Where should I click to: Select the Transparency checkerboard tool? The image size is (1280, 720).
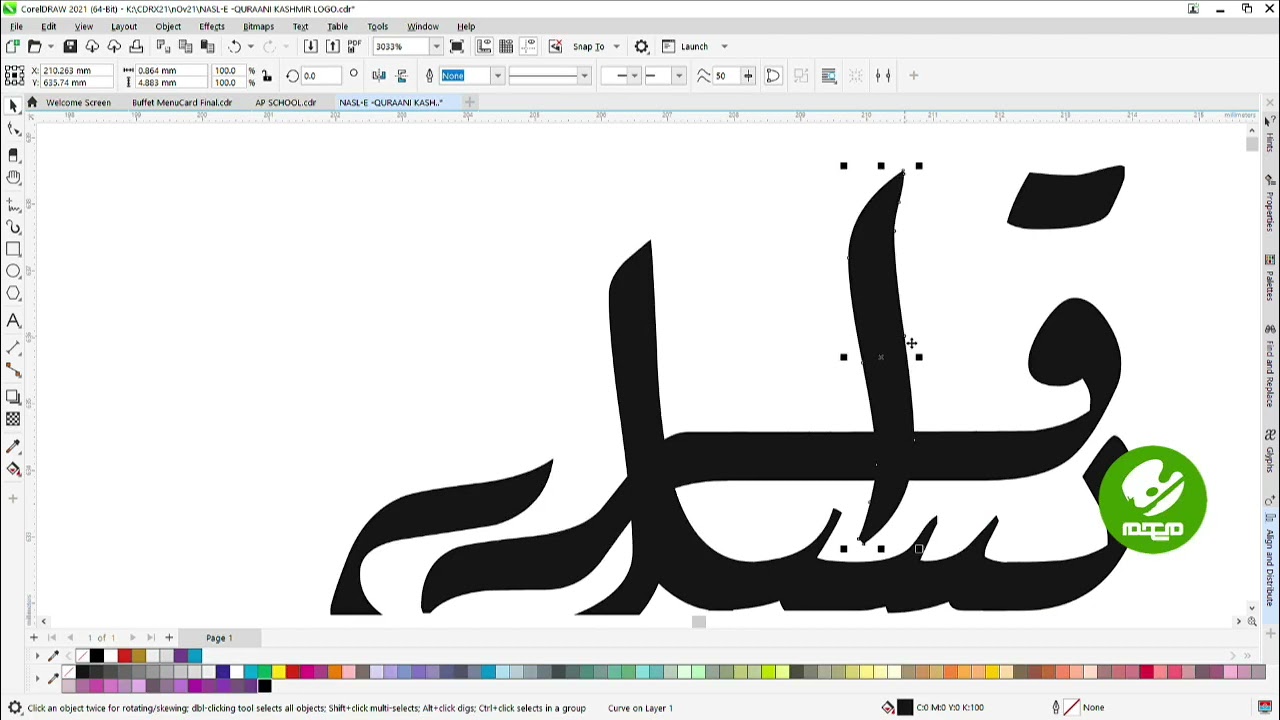pyautogui.click(x=13, y=419)
